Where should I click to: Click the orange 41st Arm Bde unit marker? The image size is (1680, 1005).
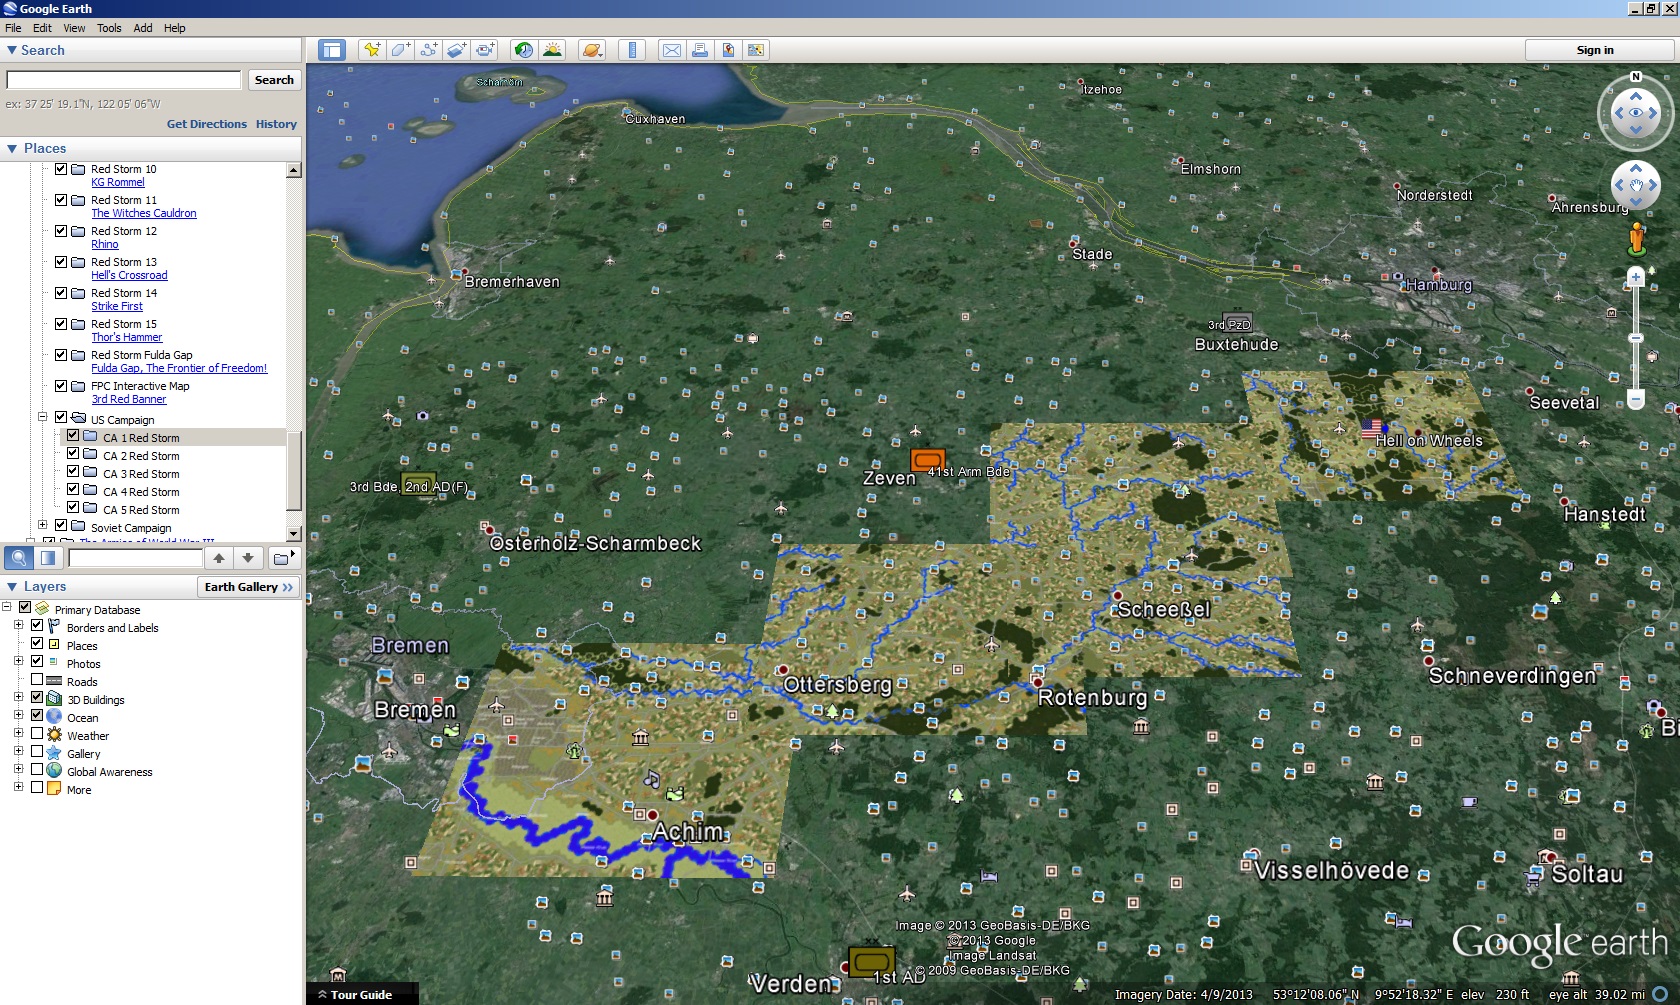(928, 461)
